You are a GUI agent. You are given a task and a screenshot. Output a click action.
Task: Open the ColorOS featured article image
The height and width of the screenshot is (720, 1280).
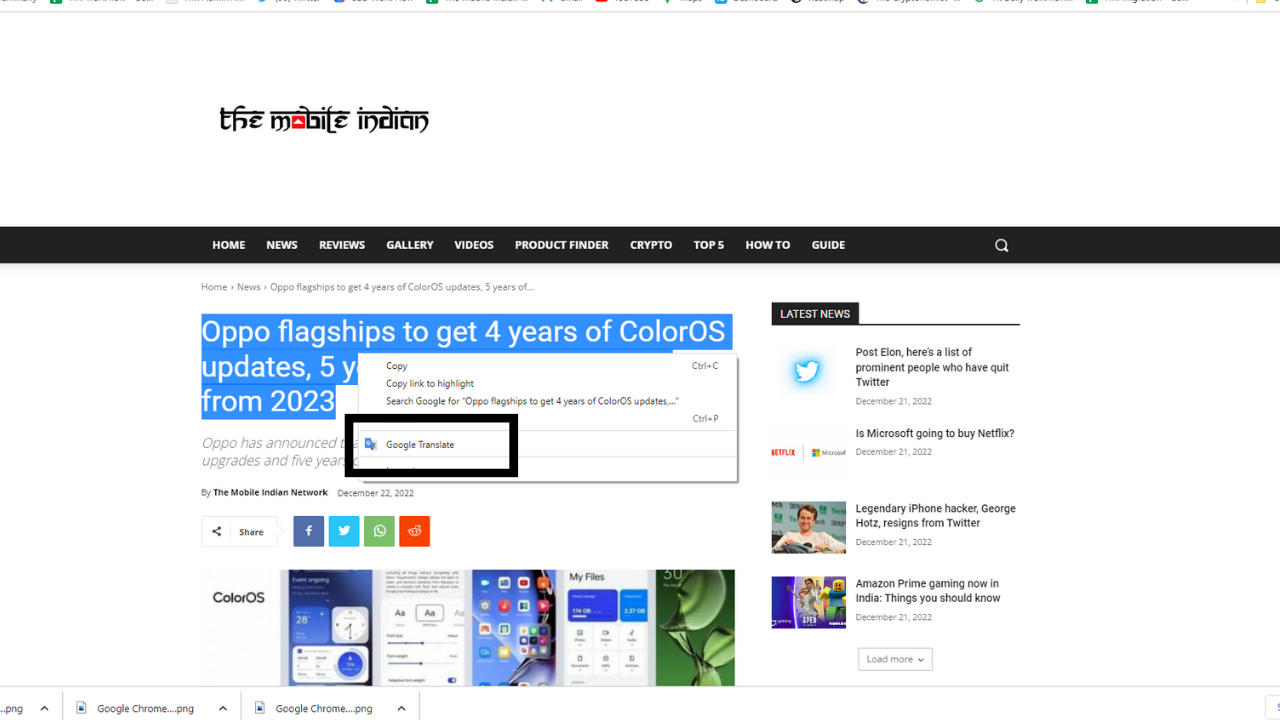click(x=468, y=628)
